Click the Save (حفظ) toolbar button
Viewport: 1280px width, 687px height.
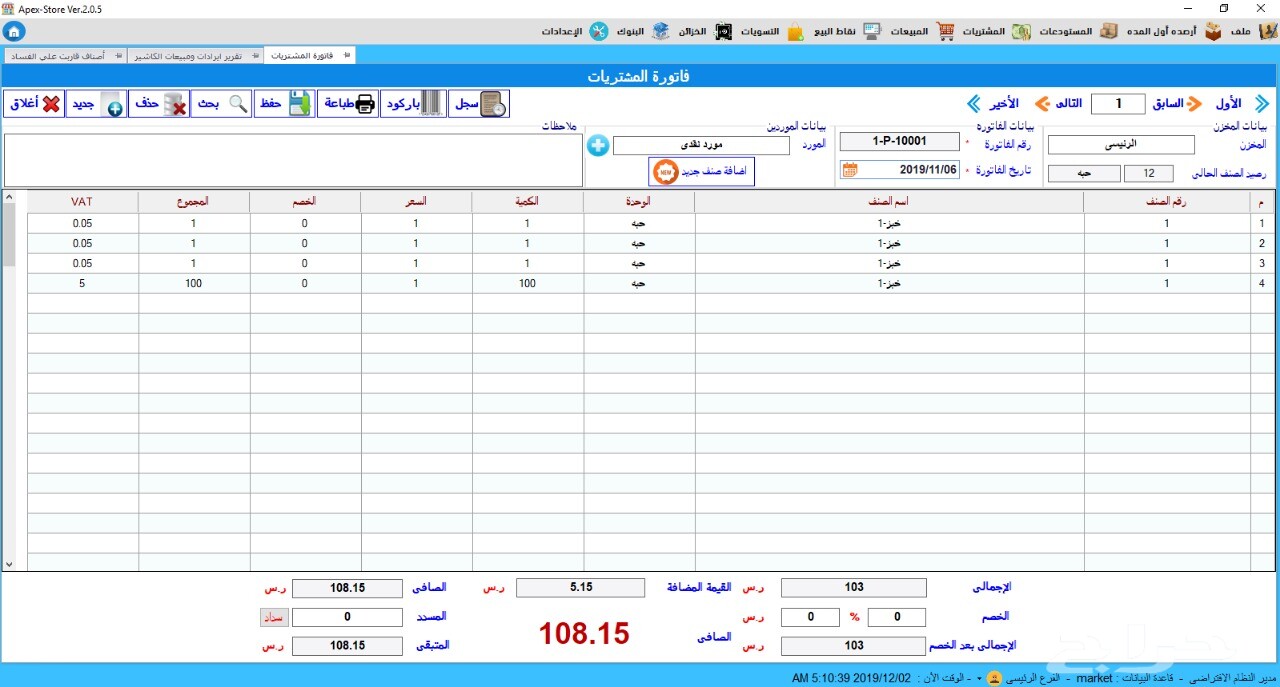284,104
